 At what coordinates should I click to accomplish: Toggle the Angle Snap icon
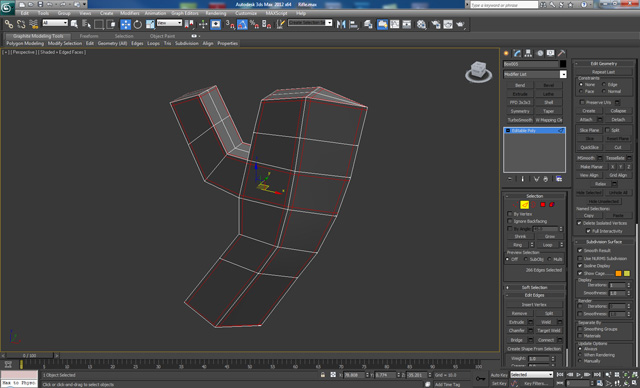point(242,24)
